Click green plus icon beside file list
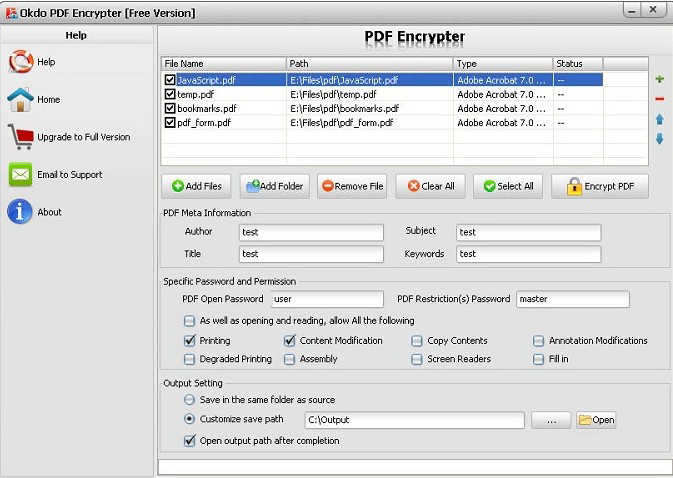The image size is (673, 478). [660, 79]
